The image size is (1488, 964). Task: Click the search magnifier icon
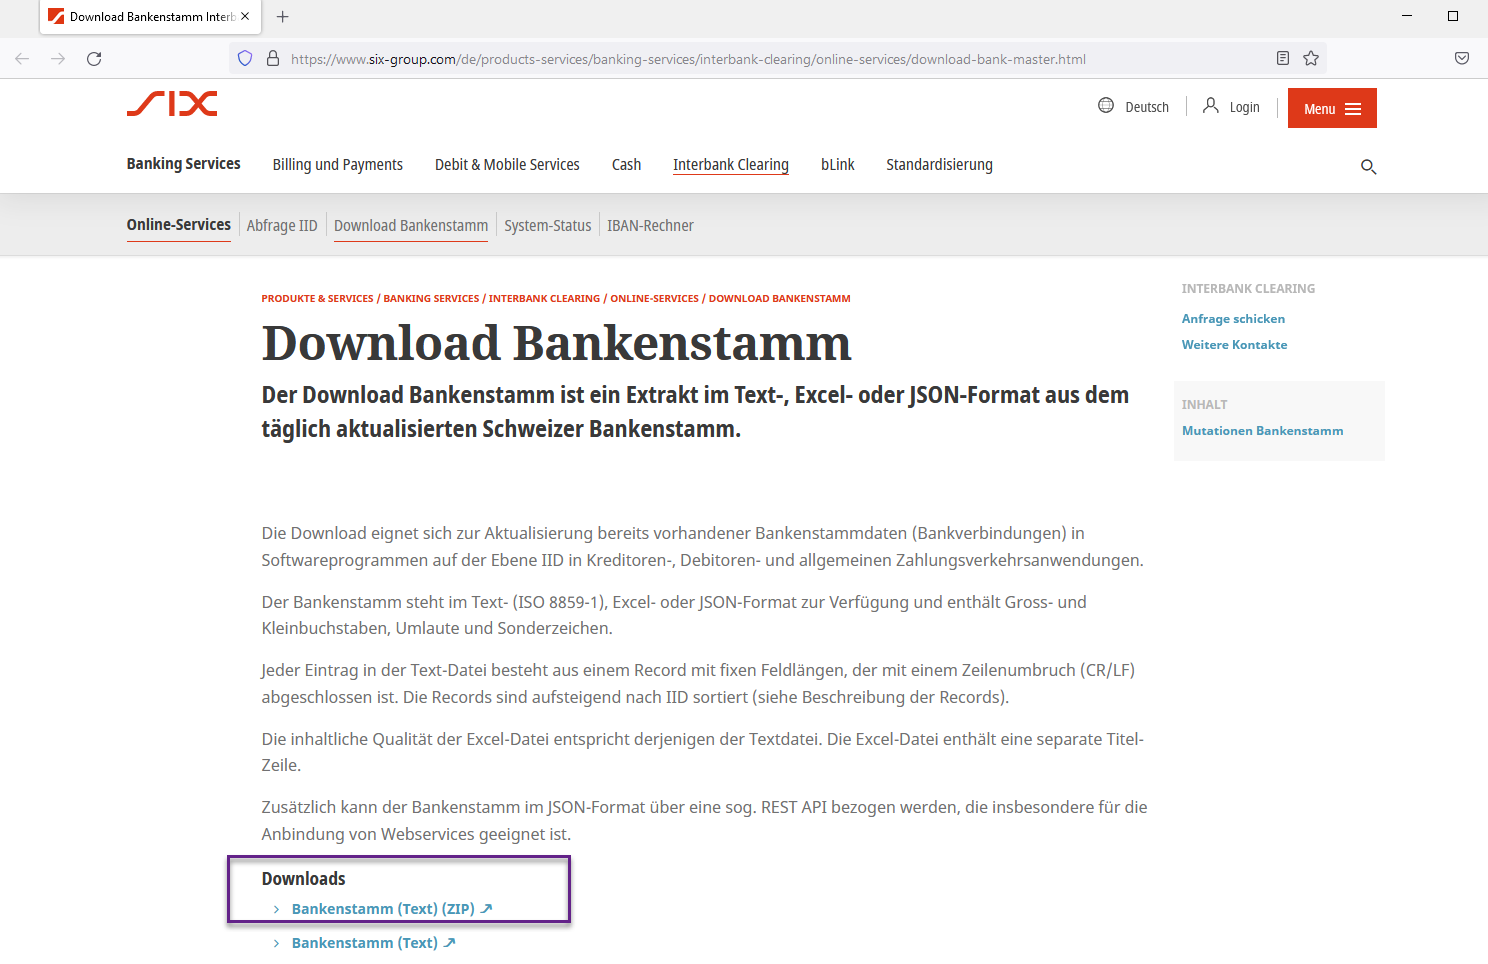point(1369,167)
